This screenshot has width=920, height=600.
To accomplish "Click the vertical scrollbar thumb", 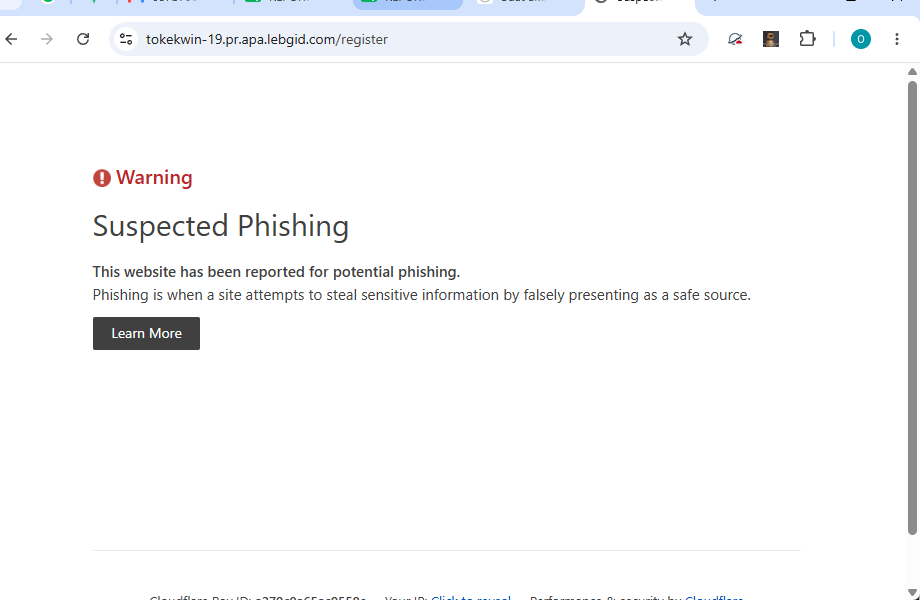I will coord(912,308).
